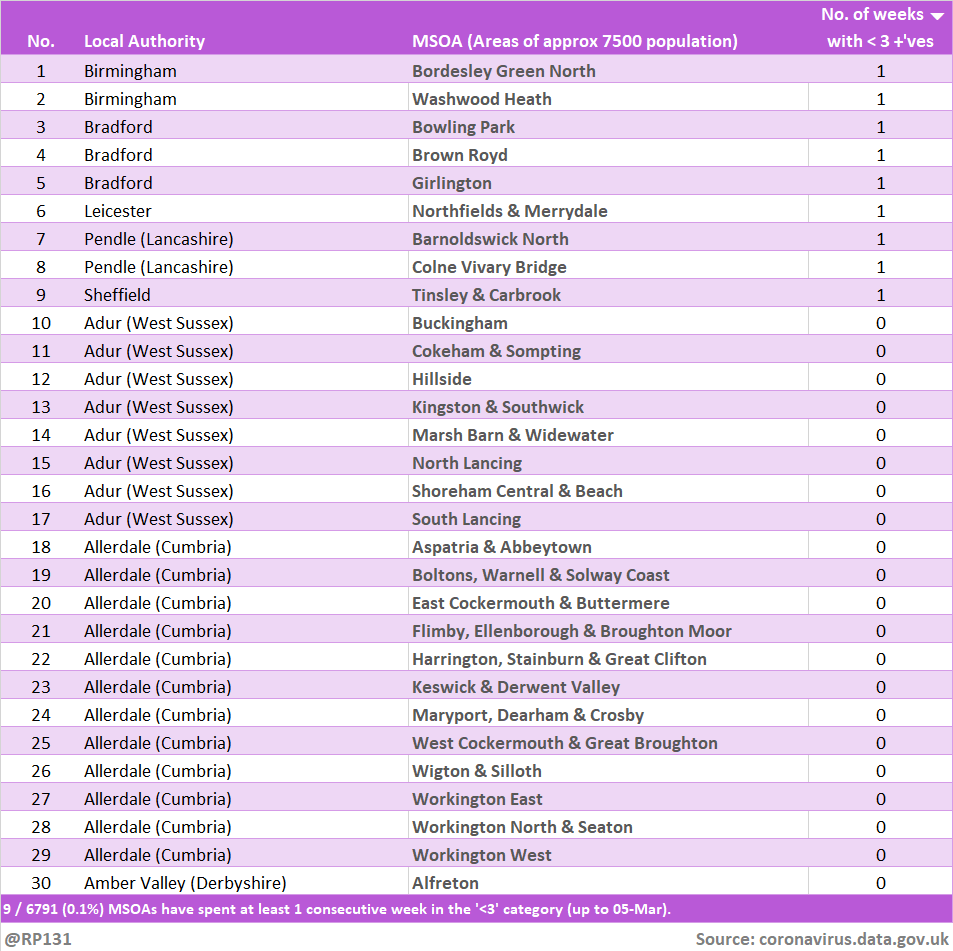Viewport: 953px width, 951px height.
Task: Open the sort dropdown on 'No. of weeks' column
Action: click(x=936, y=14)
